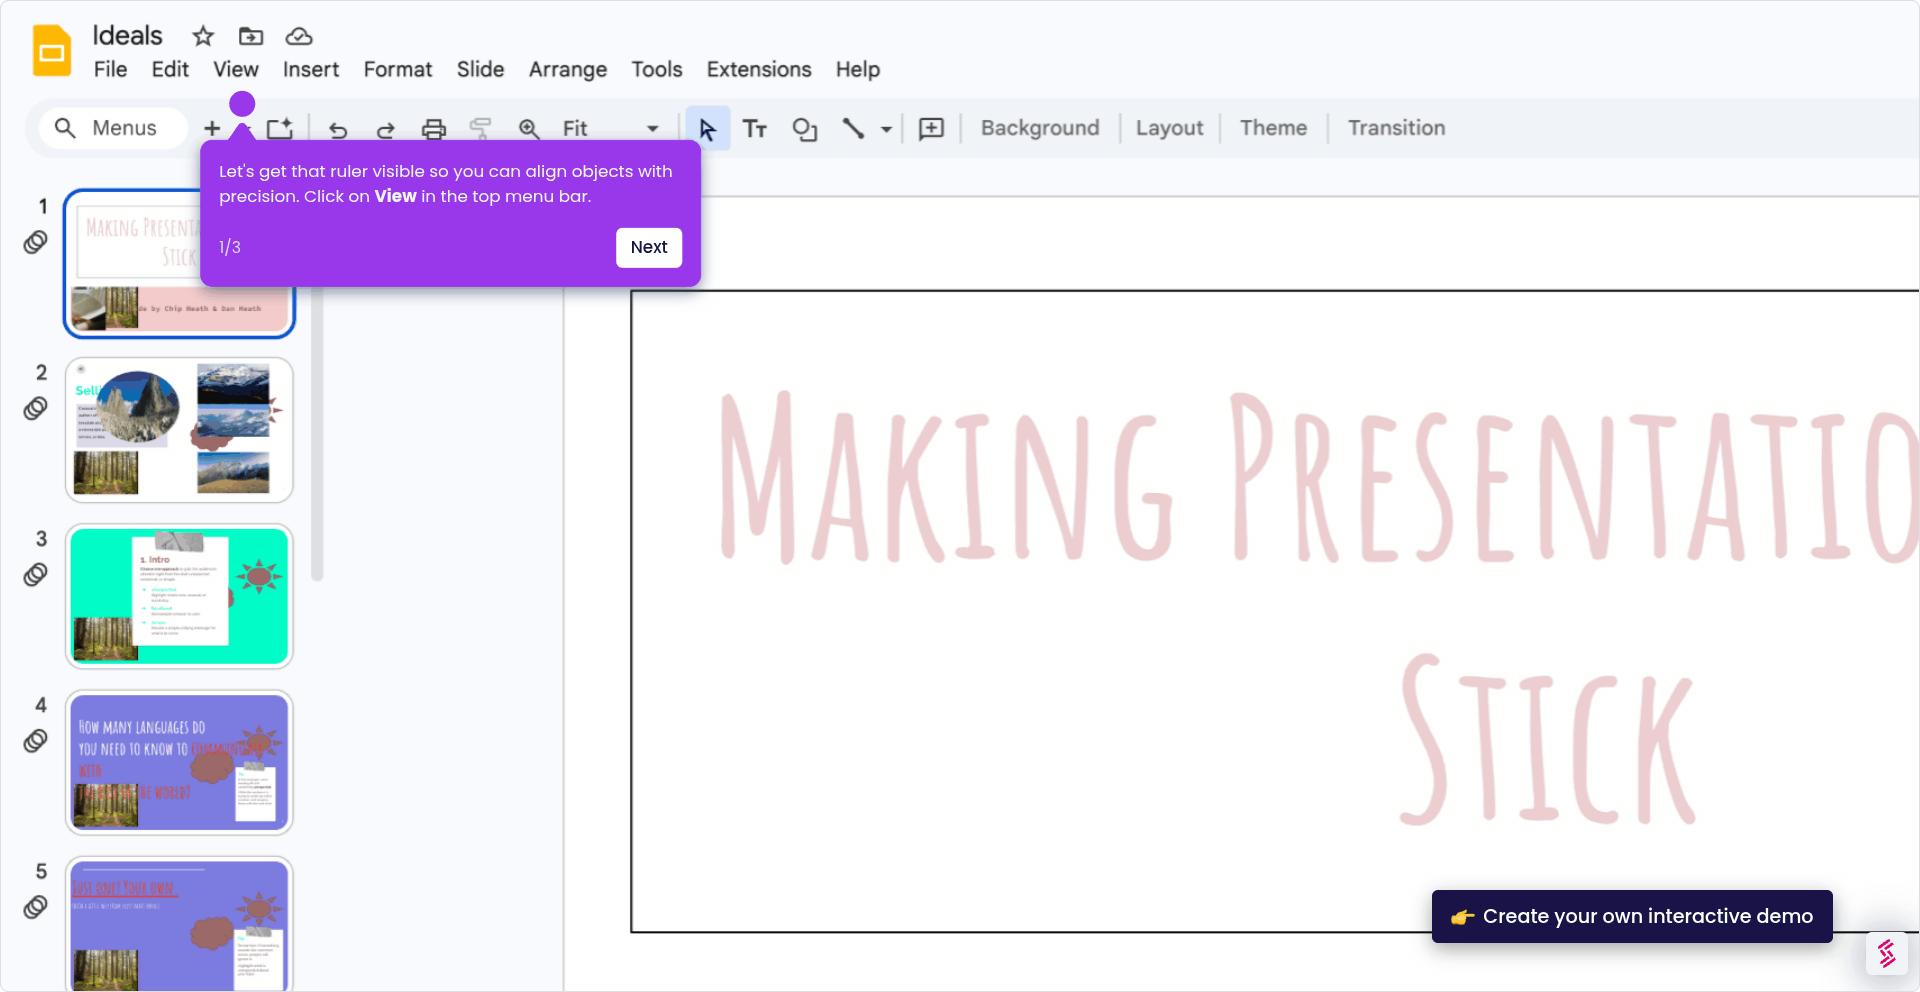Click the Ideals document title
The image size is (1920, 992).
(127, 35)
